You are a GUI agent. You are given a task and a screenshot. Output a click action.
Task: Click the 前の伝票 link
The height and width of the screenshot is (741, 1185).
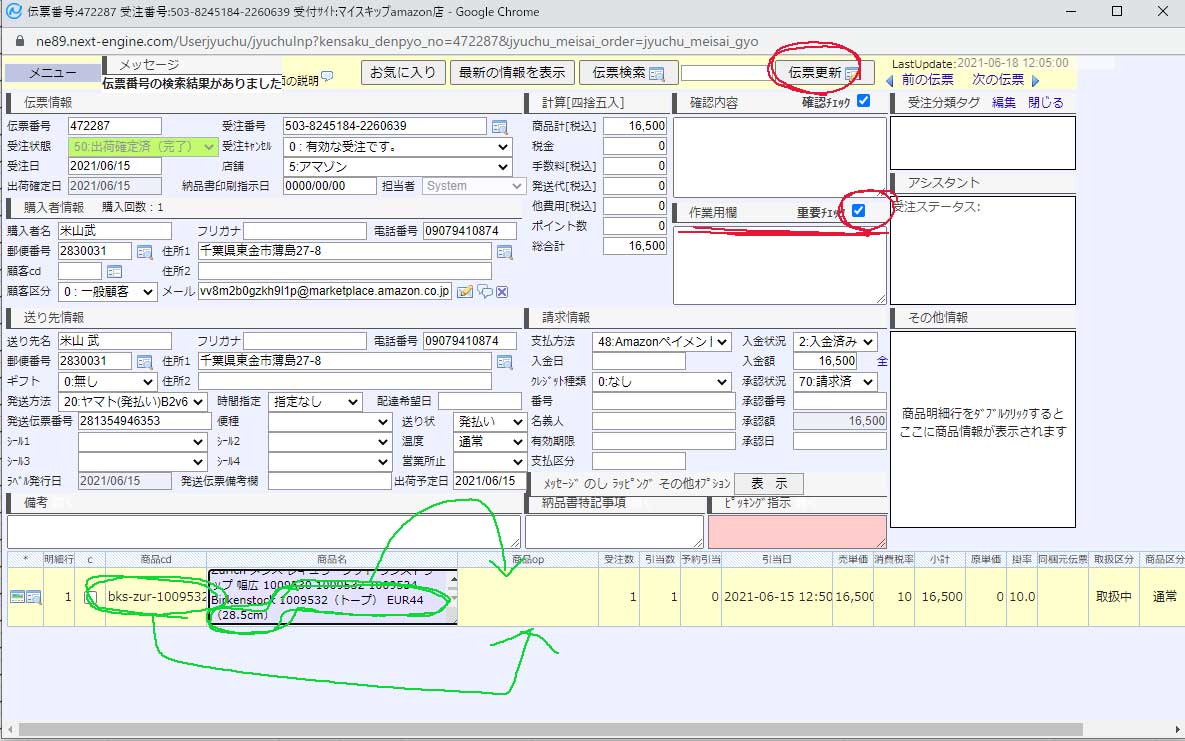pyautogui.click(x=927, y=80)
